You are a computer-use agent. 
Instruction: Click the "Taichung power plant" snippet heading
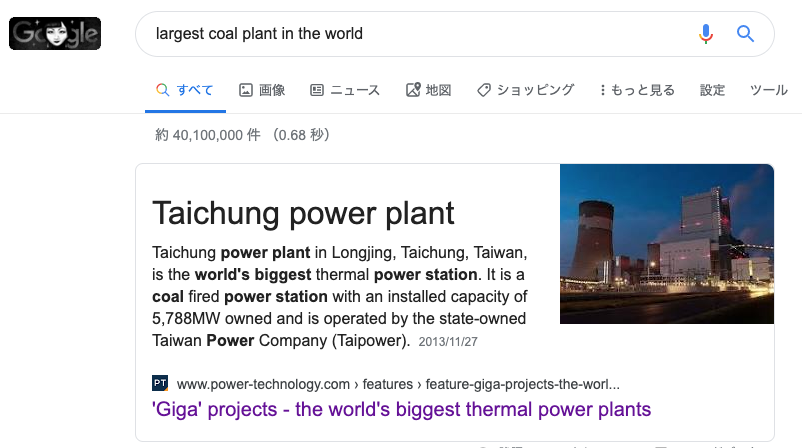(303, 212)
